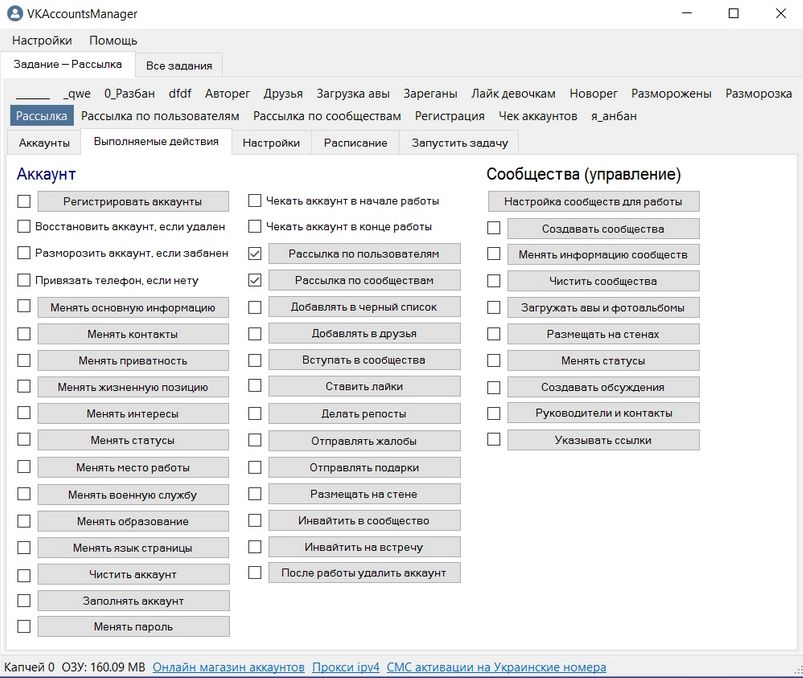Enable the Создавать сообщества checkbox
This screenshot has height=678, width=803.
click(494, 229)
